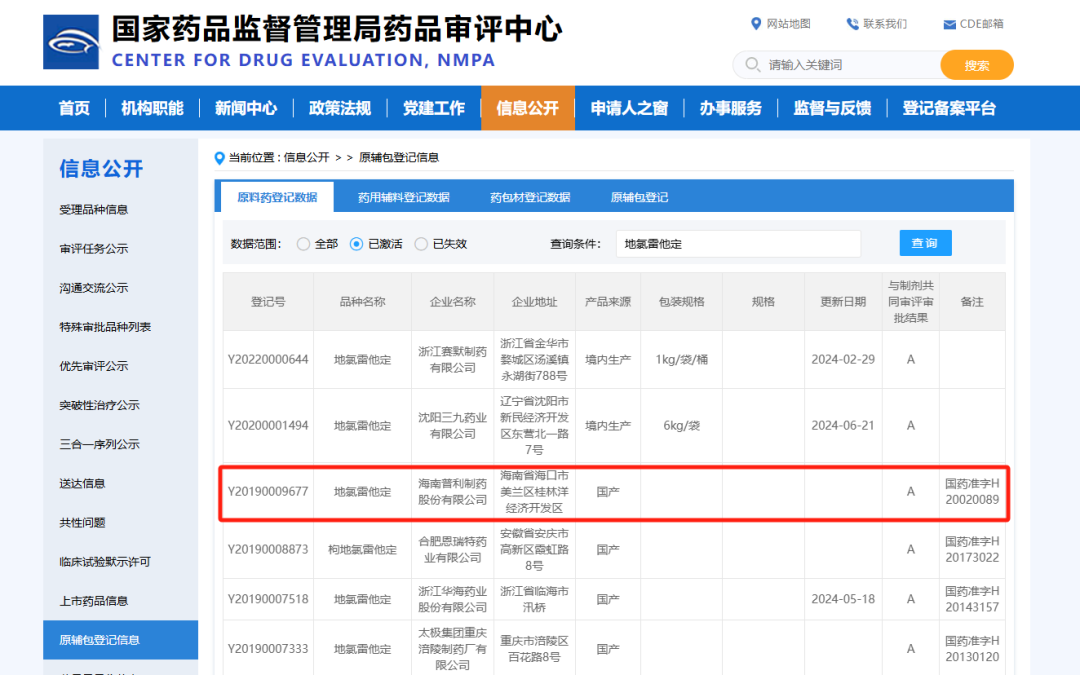Open the 信息公开 navigation menu
Image resolution: width=1080 pixels, height=675 pixels.
[527, 108]
